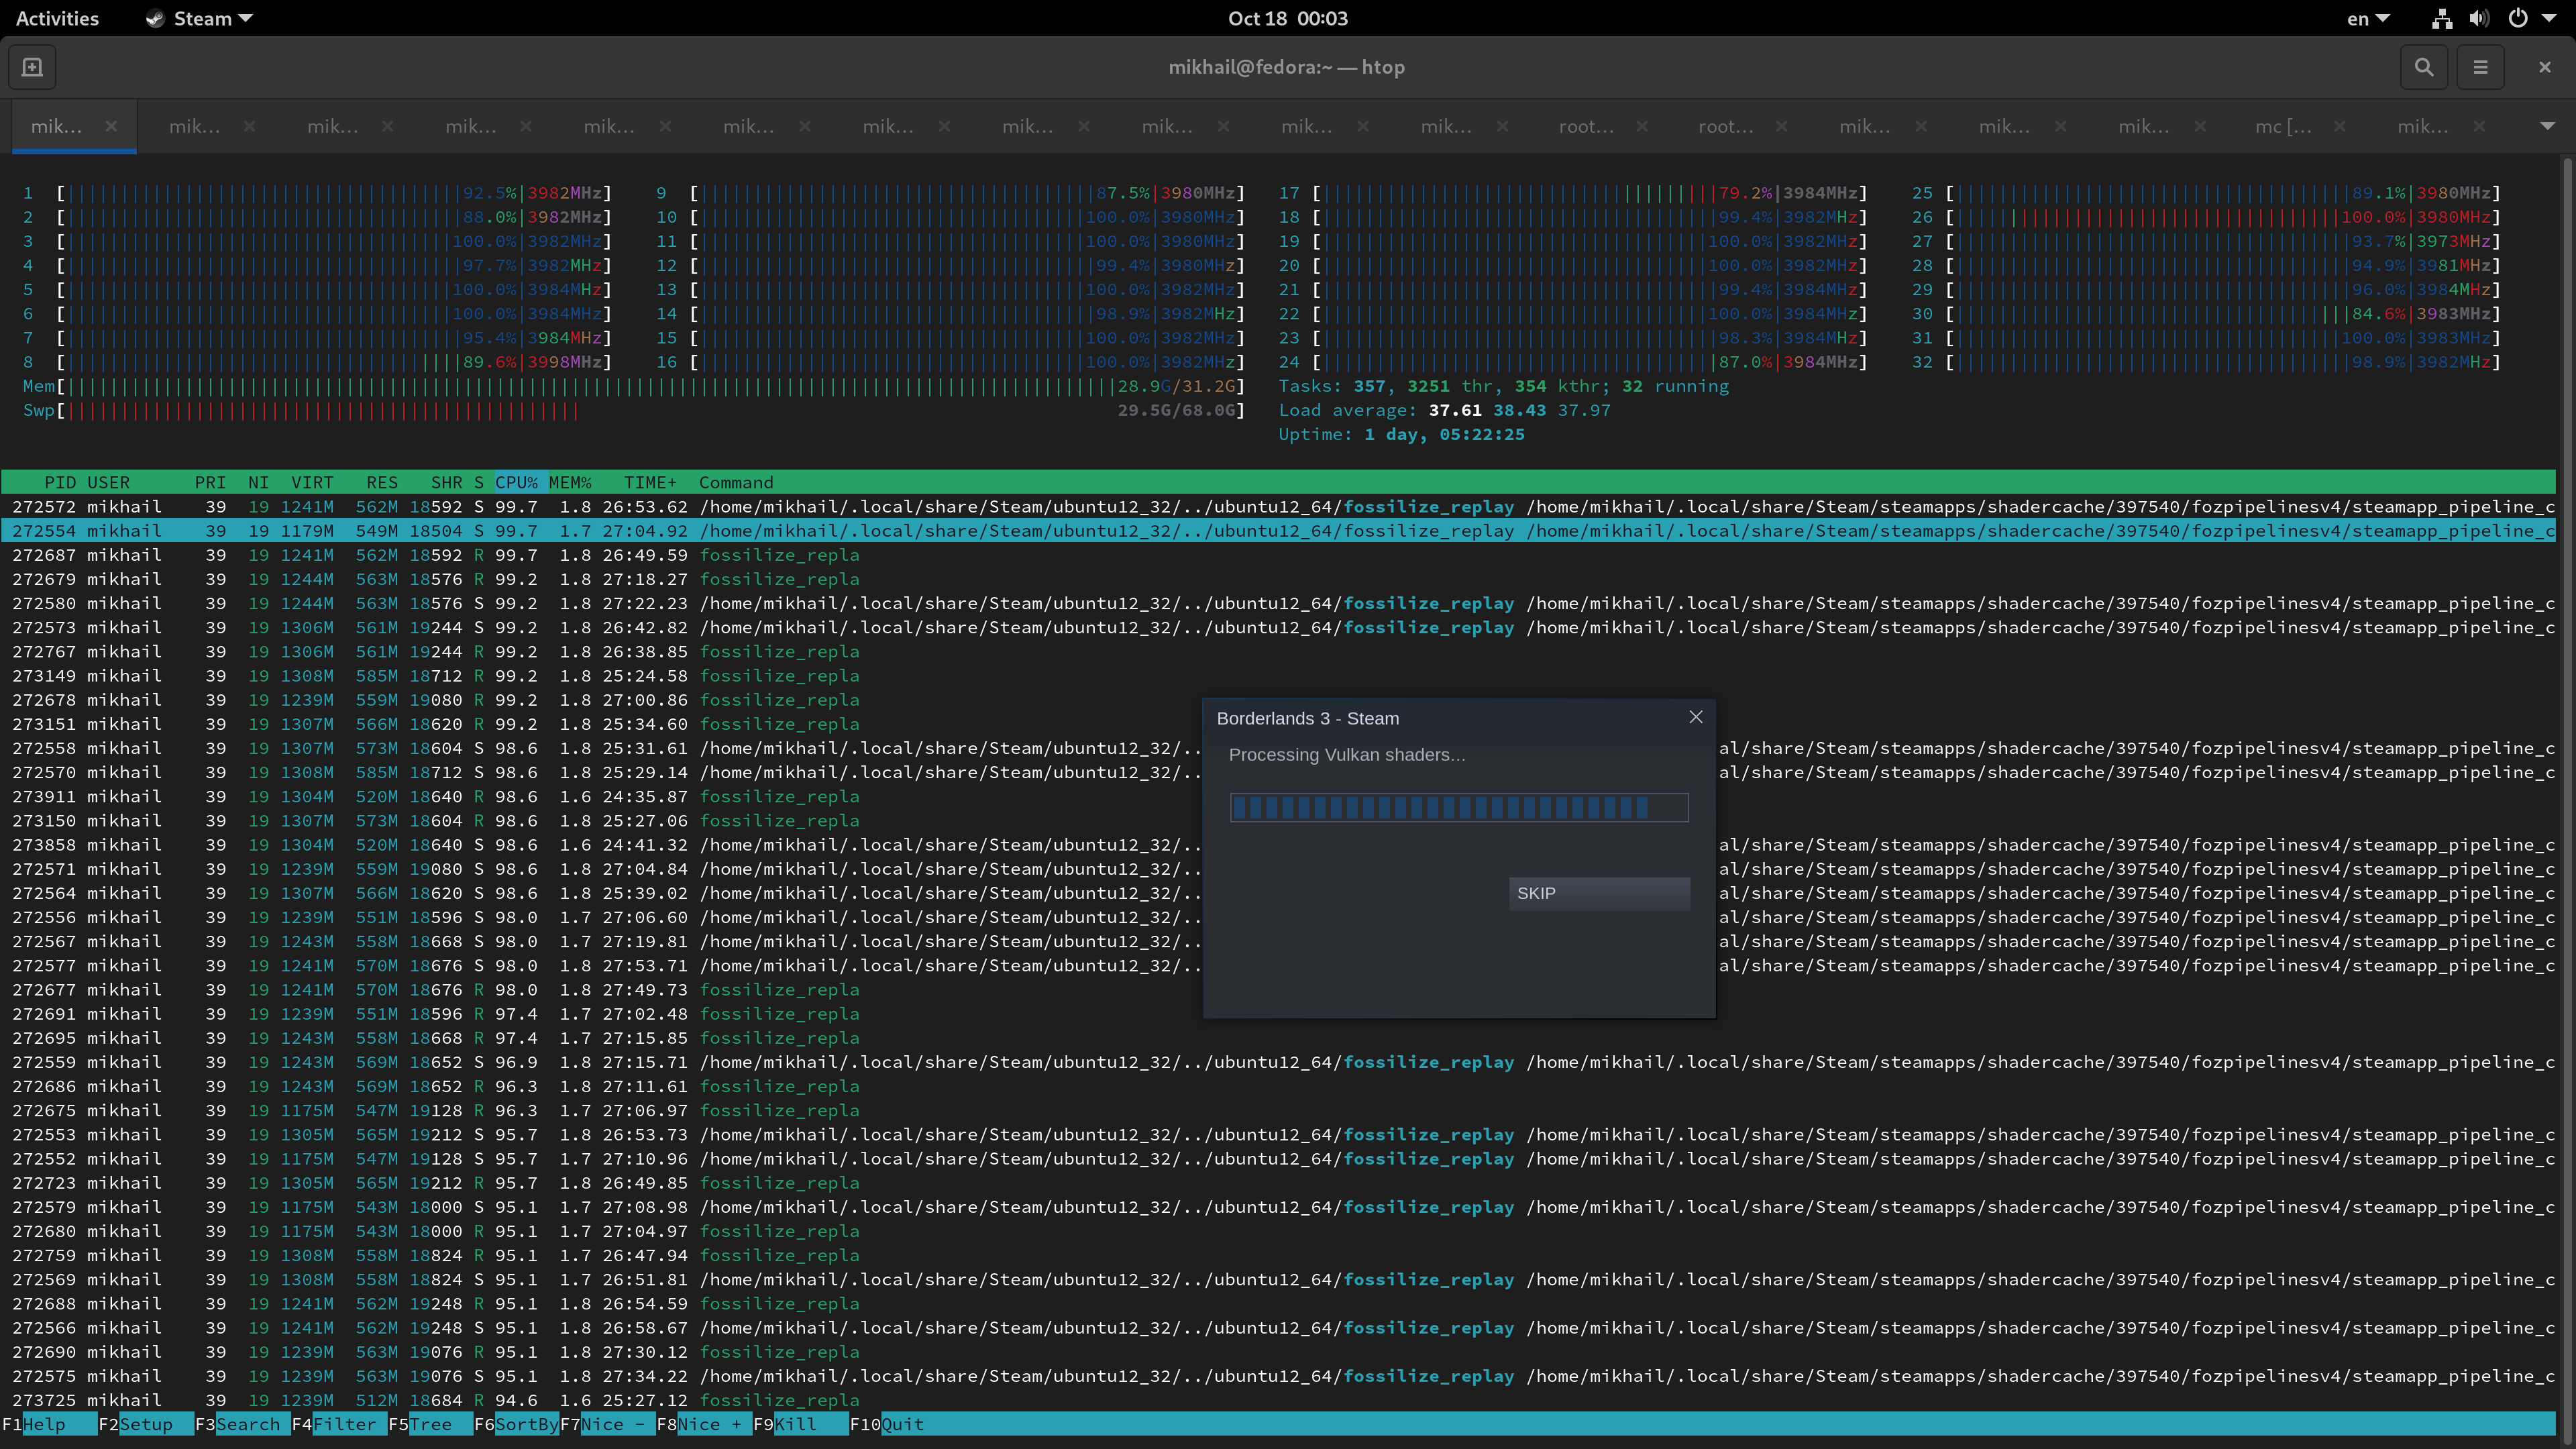Expand the terminal tab overflow list arrow
This screenshot has width=2576, height=1449.
(x=2547, y=126)
